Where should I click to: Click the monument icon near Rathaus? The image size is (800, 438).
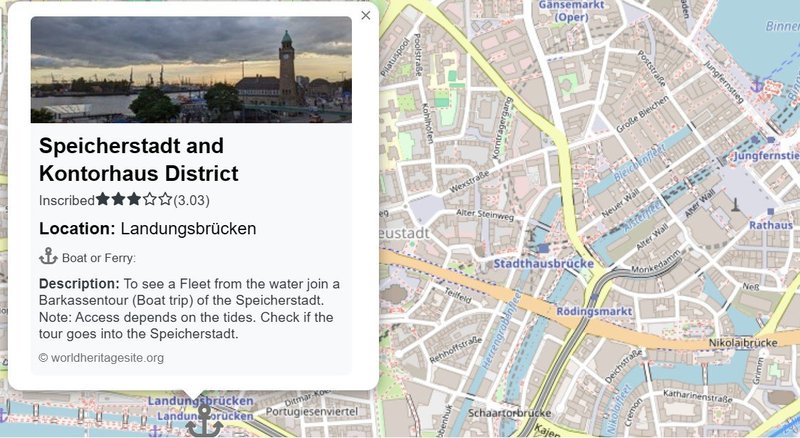tap(735, 204)
